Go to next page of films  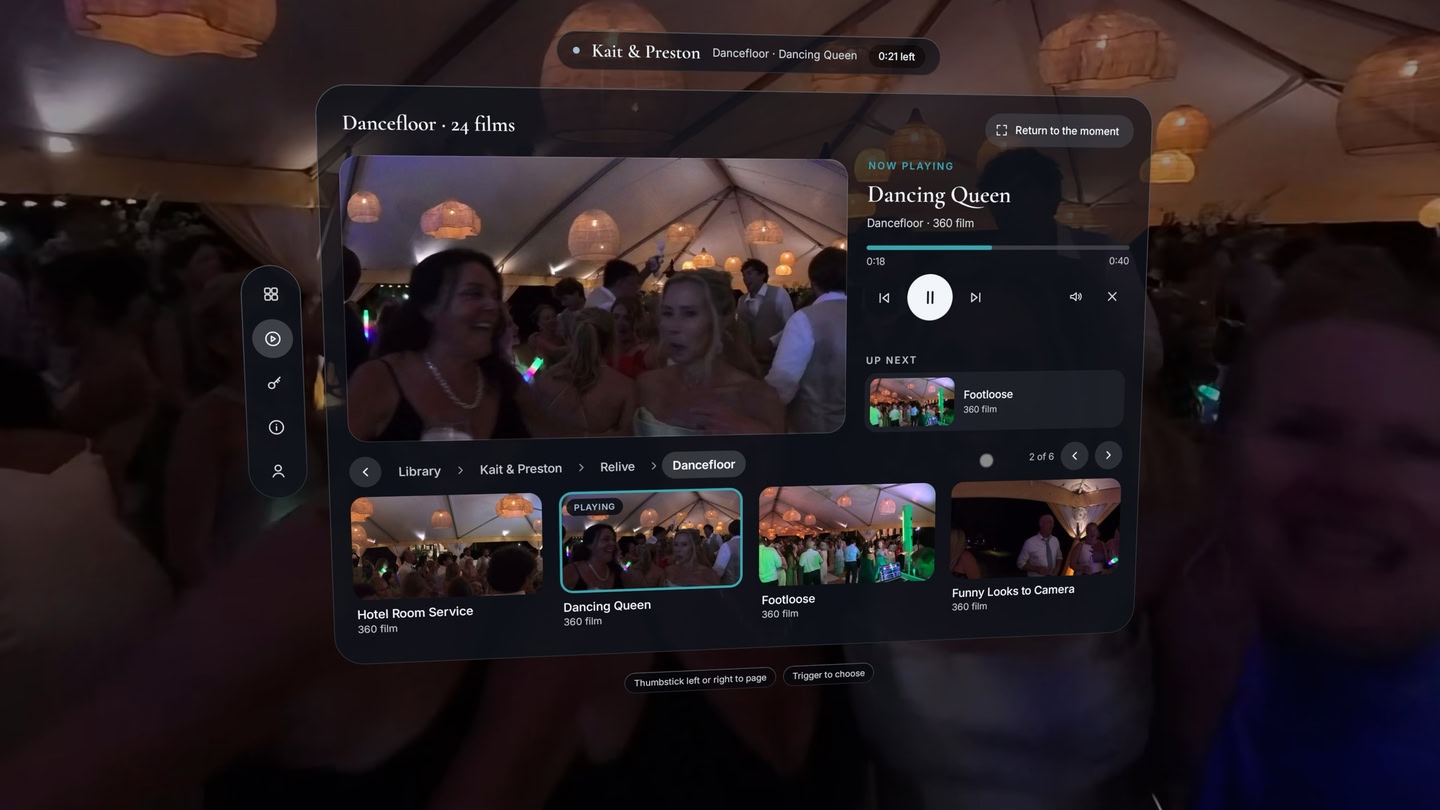(x=1108, y=455)
